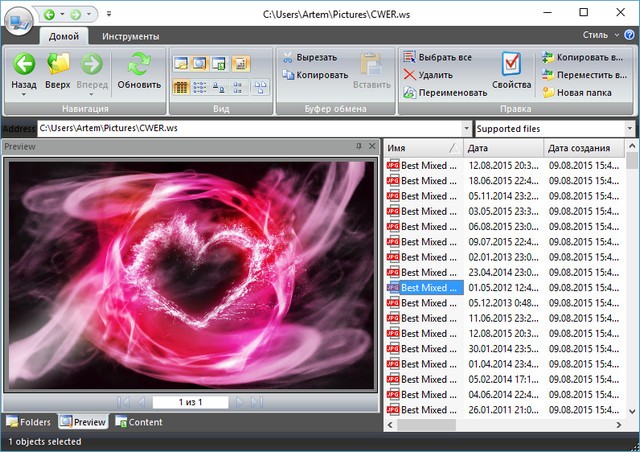The image size is (640, 452).
Task: Switch to the Инструменты ribbon tab
Action: click(x=130, y=35)
